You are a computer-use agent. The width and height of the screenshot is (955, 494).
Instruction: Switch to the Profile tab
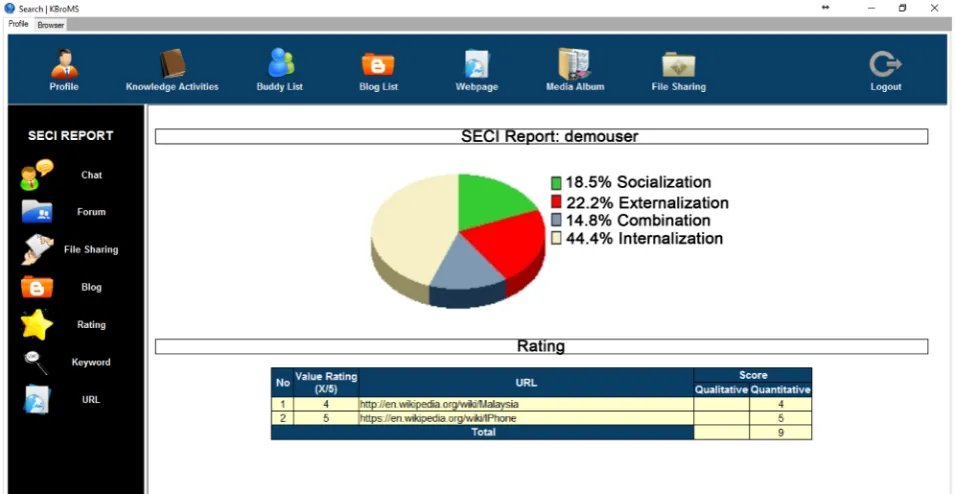coord(18,24)
